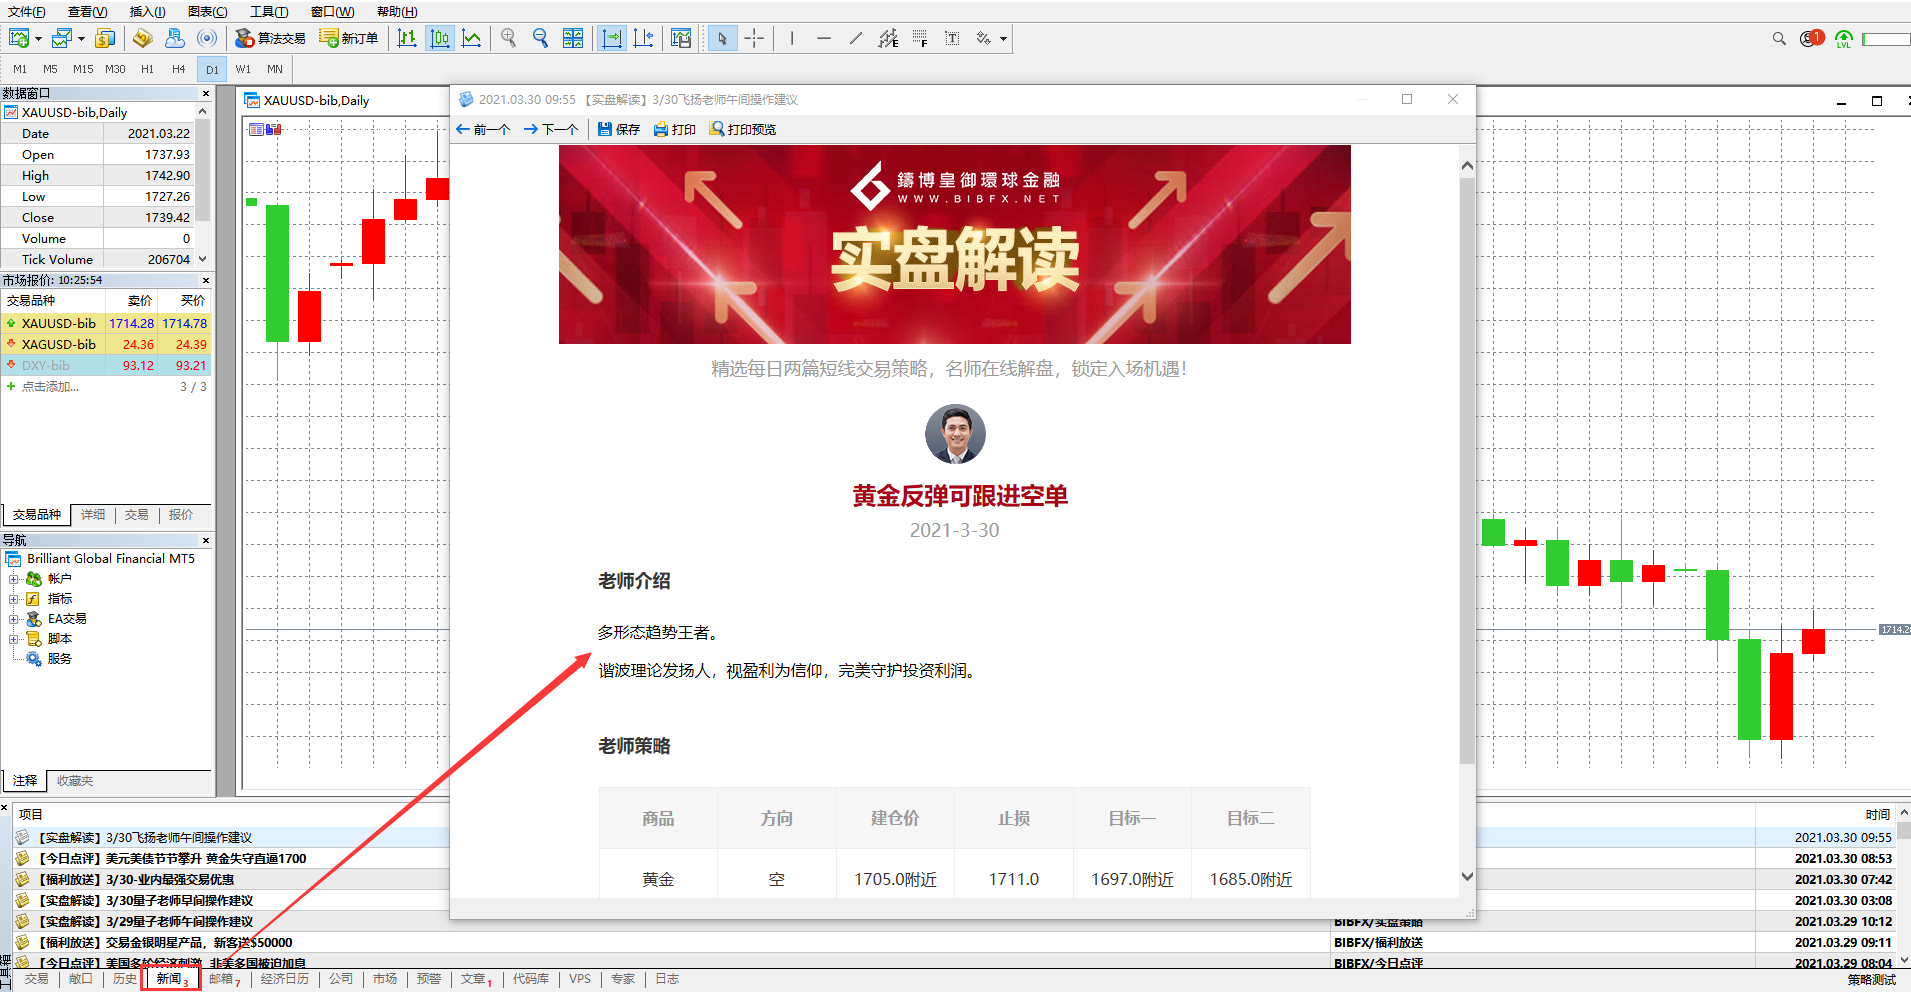Open the chart profiles icon
This screenshot has height=992, width=1911.
coord(62,38)
